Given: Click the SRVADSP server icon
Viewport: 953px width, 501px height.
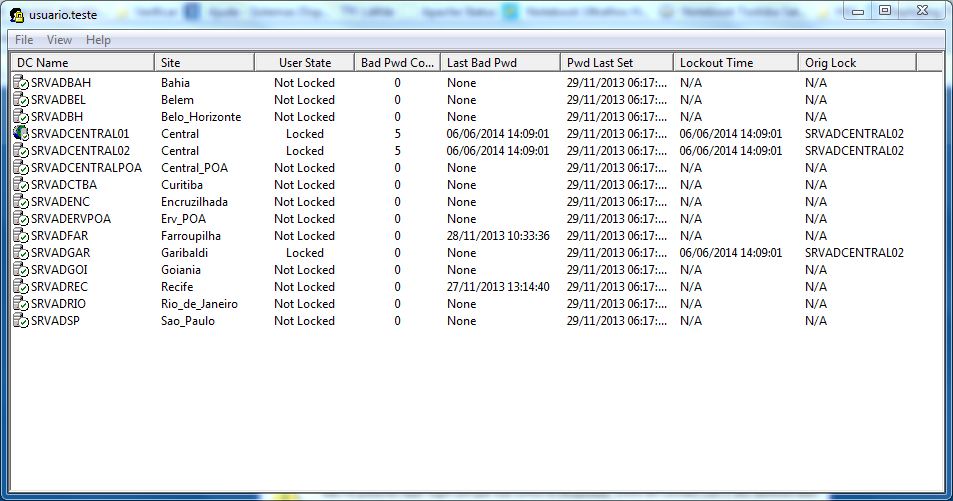Looking at the screenshot, I should pyautogui.click(x=21, y=321).
